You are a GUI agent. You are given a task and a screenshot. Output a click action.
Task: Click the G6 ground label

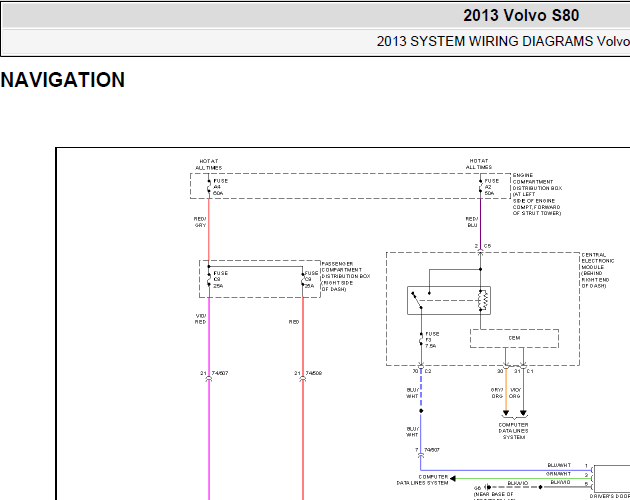click(477, 488)
